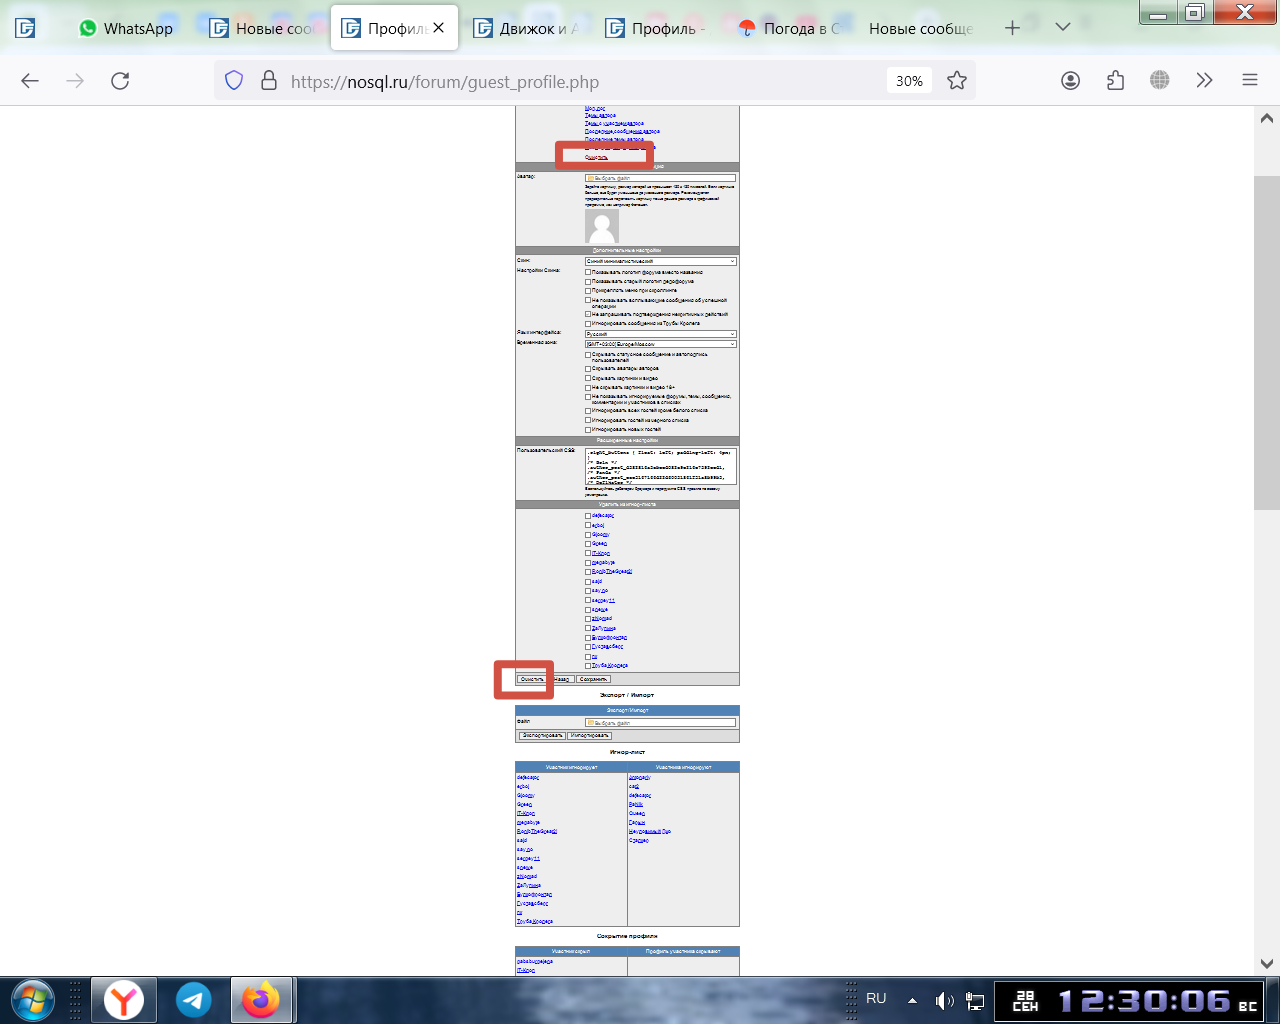Click the tracking protection shield icon
Viewport: 1280px width, 1024px height.
point(234,81)
